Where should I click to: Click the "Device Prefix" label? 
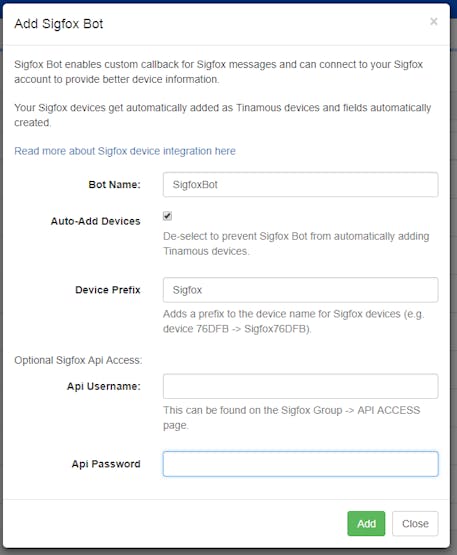pyautogui.click(x=108, y=290)
